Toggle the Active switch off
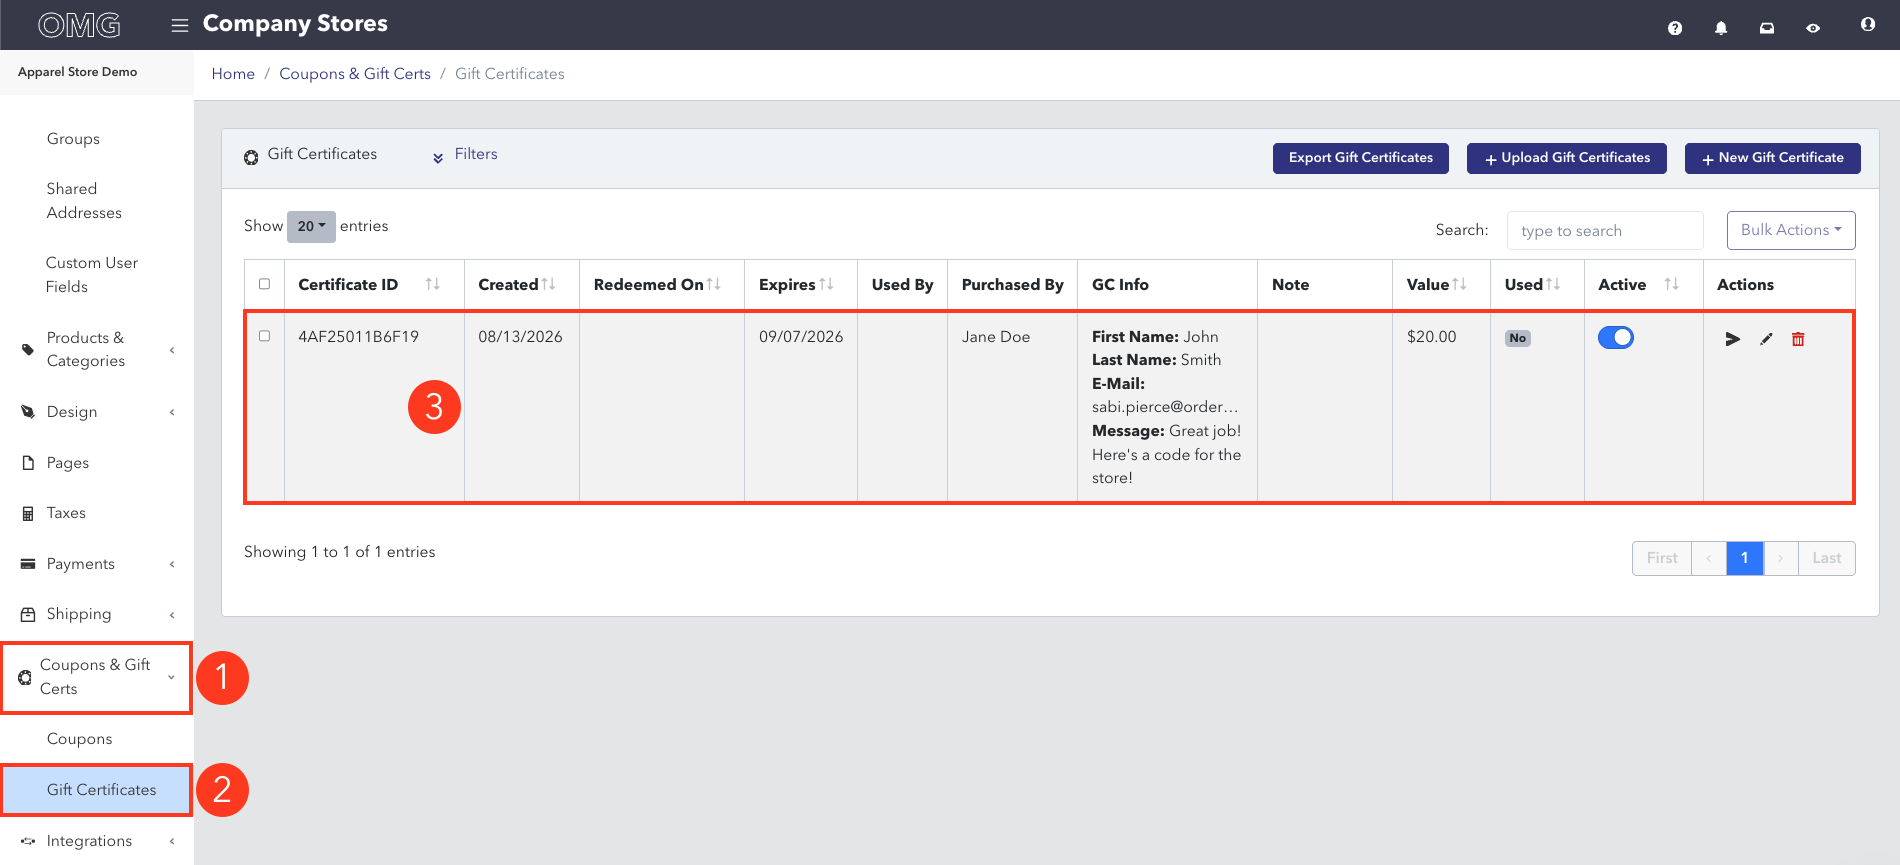This screenshot has height=865, width=1900. pos(1616,338)
